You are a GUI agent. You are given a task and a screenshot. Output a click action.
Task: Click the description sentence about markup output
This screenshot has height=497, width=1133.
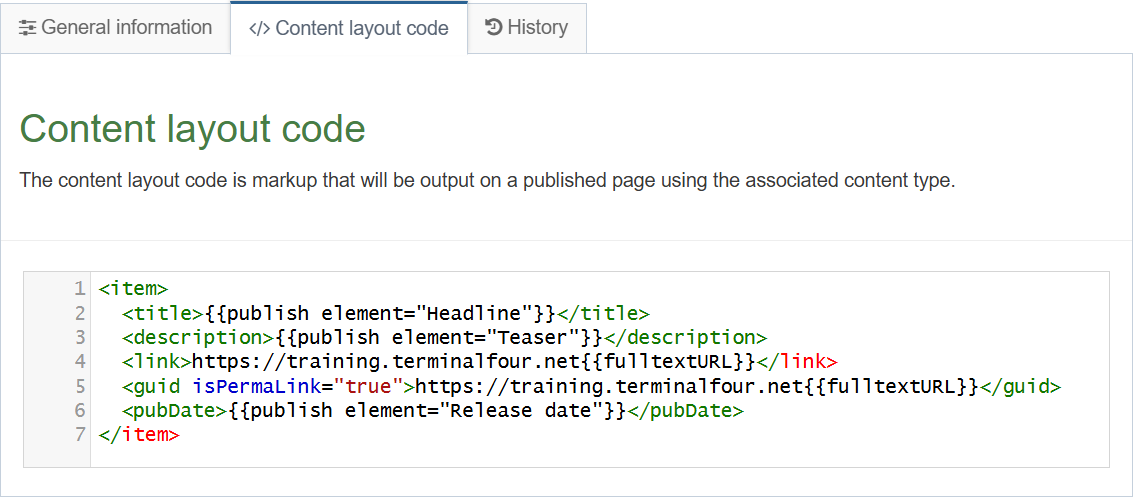[x=488, y=180]
